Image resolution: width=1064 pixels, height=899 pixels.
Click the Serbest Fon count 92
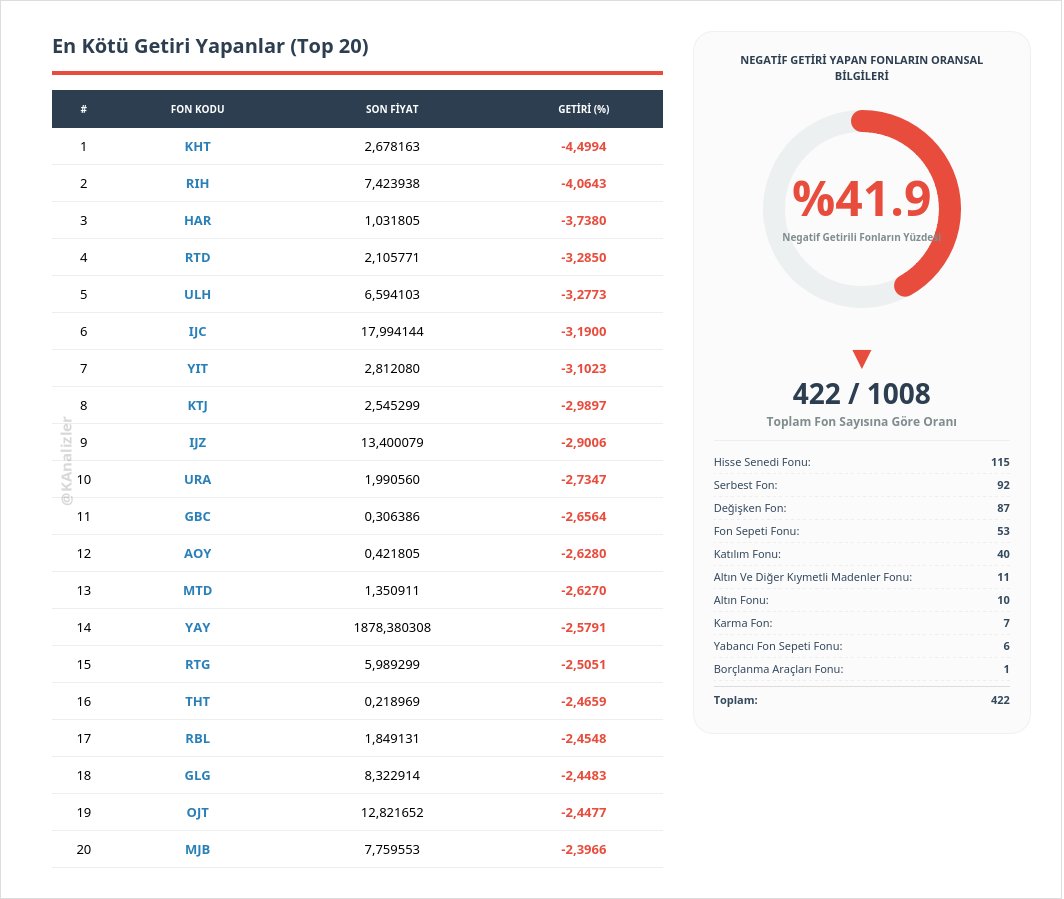1004,485
